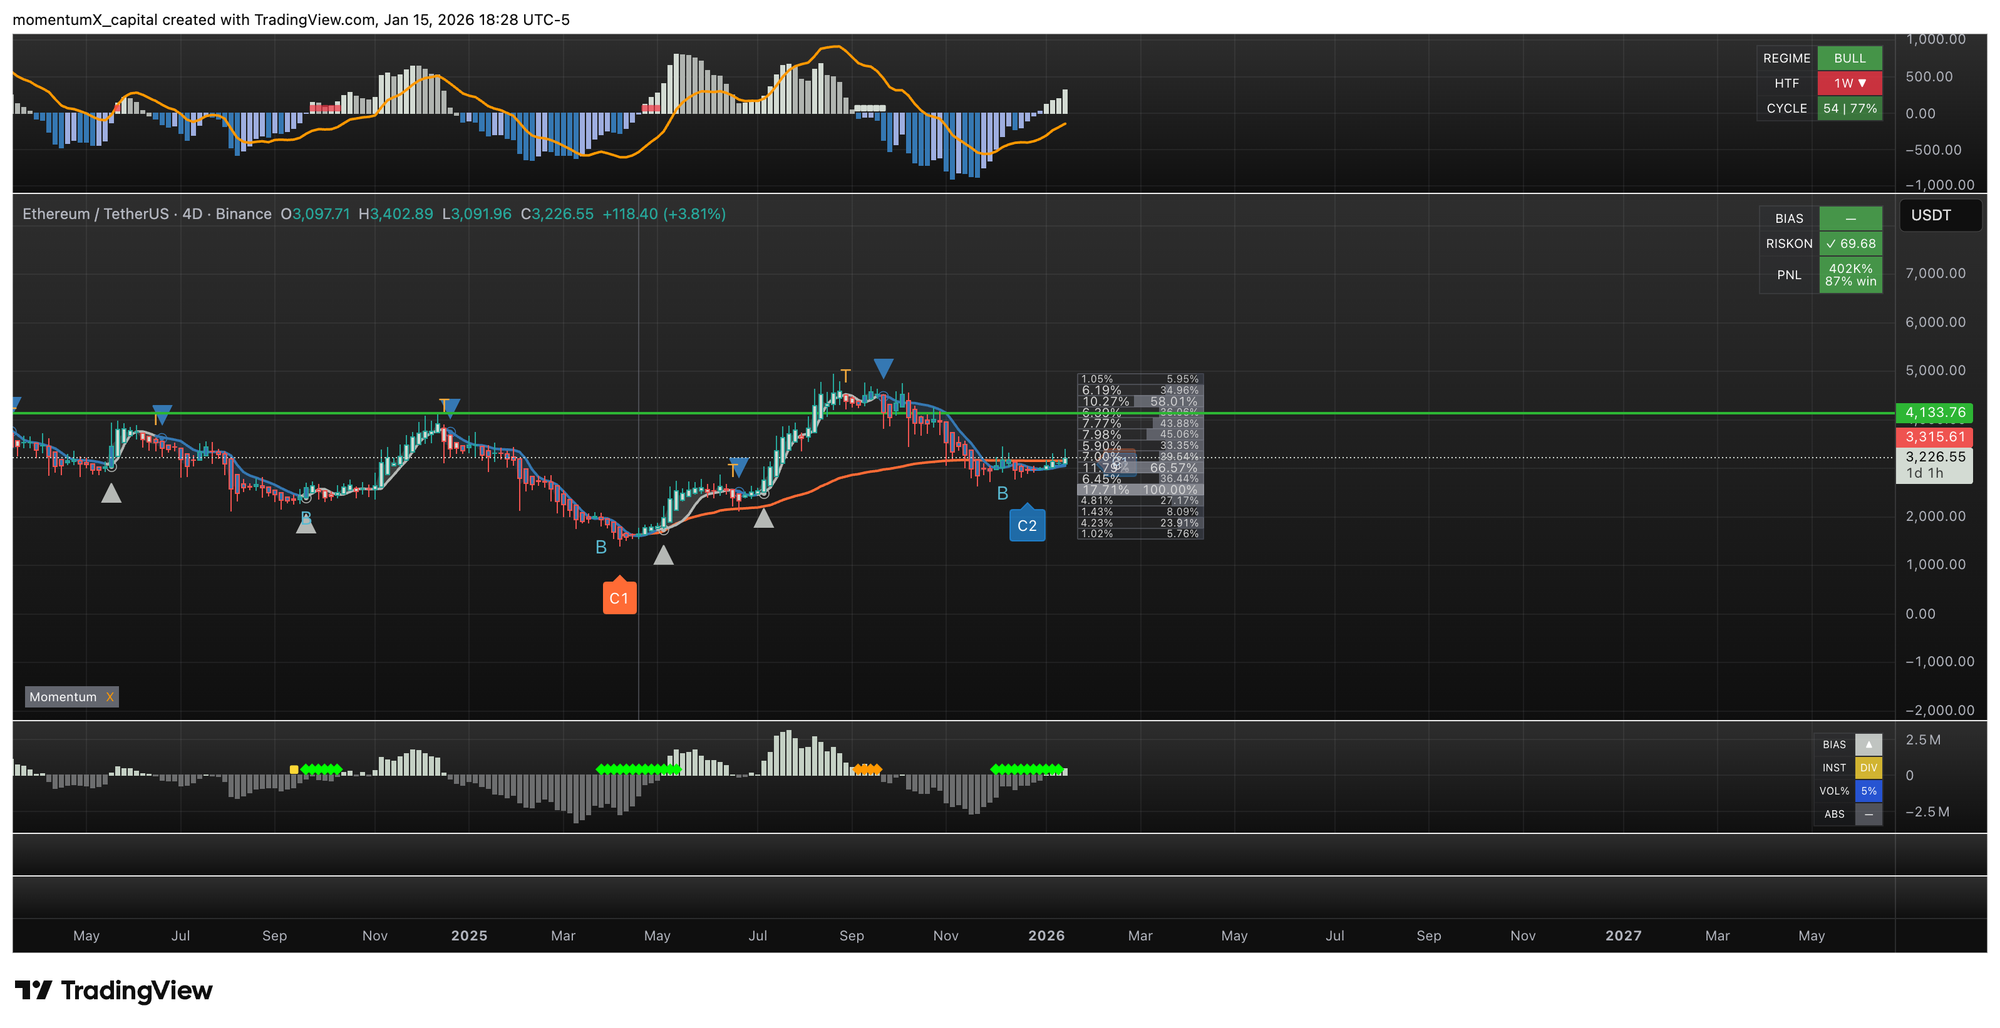The height and width of the screenshot is (1028, 2000).
Task: Click the TradingView logo
Action: [114, 990]
